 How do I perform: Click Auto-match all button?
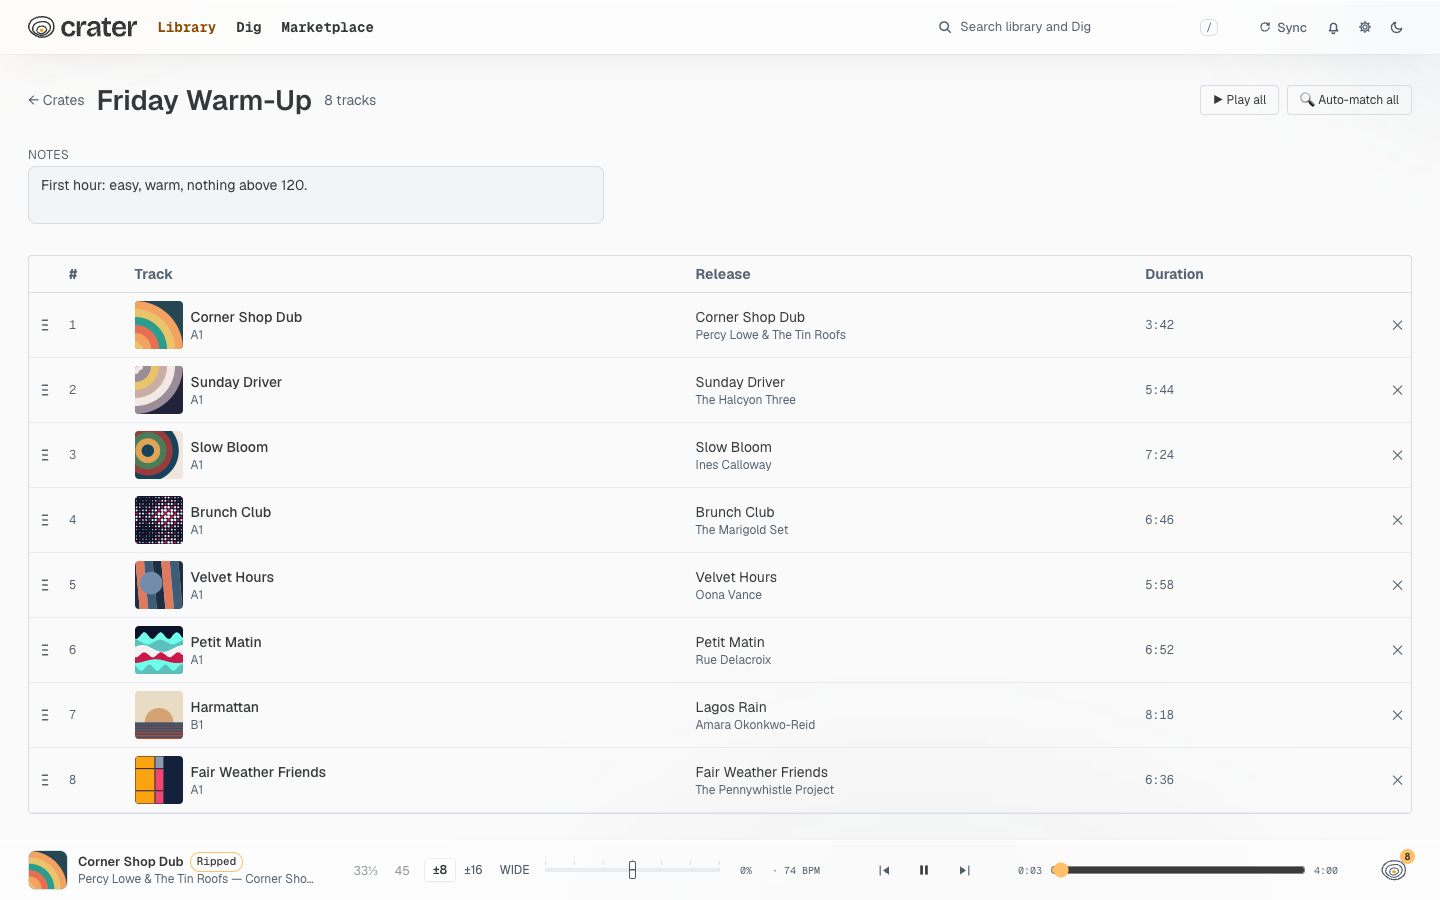pos(1349,100)
